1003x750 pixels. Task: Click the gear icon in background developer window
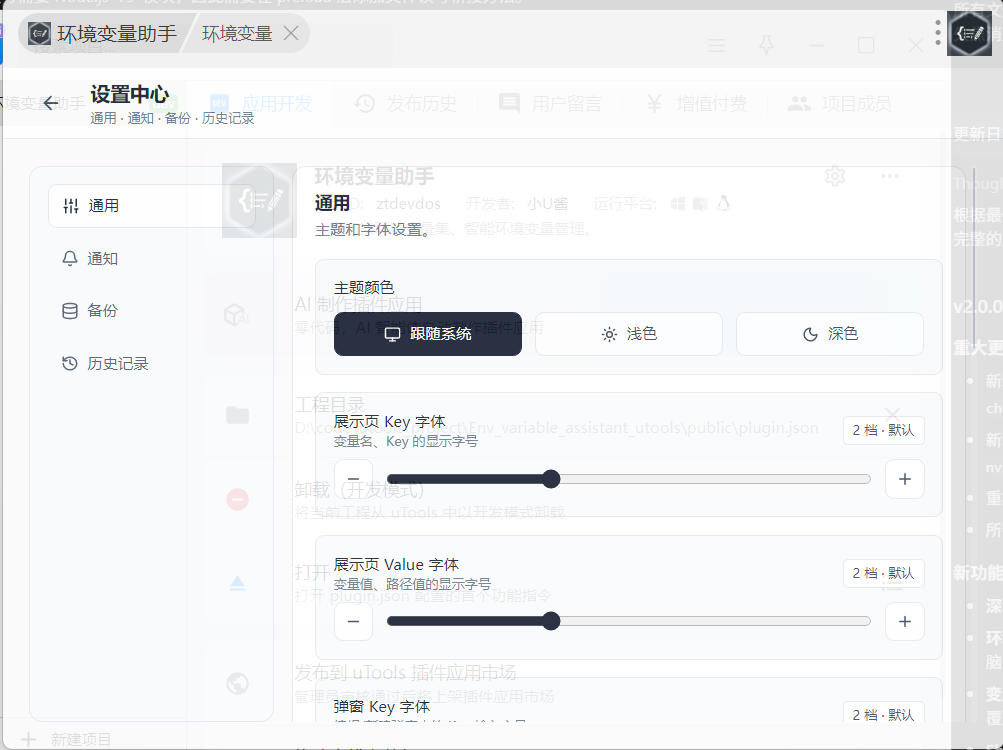pyautogui.click(x=835, y=176)
